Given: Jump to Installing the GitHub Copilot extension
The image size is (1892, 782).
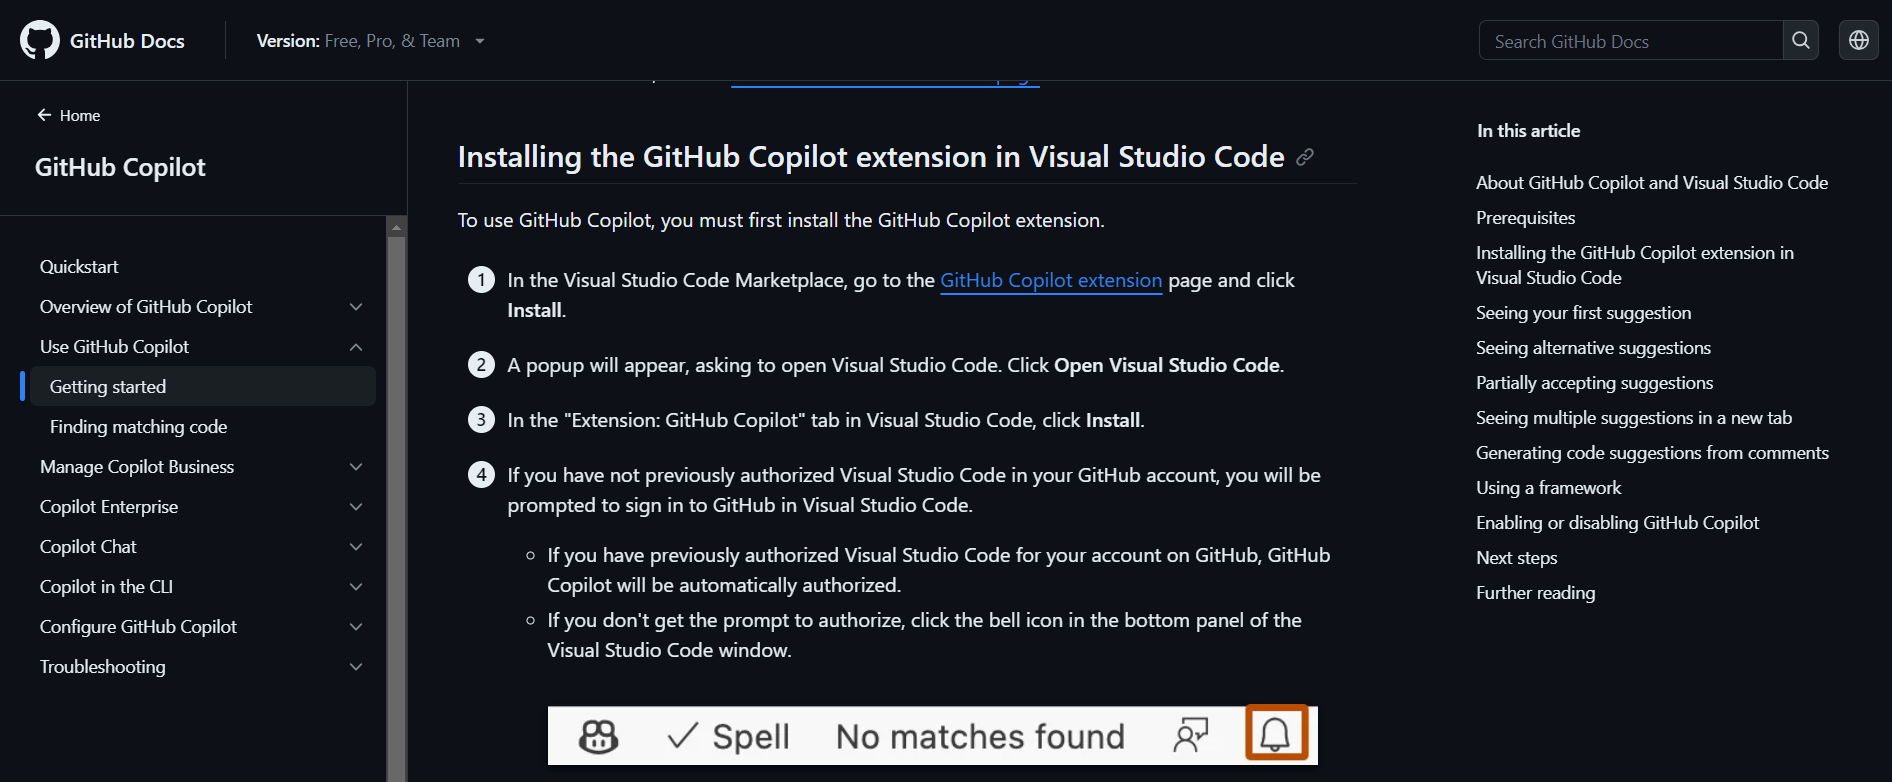Looking at the screenshot, I should pyautogui.click(x=1635, y=265).
